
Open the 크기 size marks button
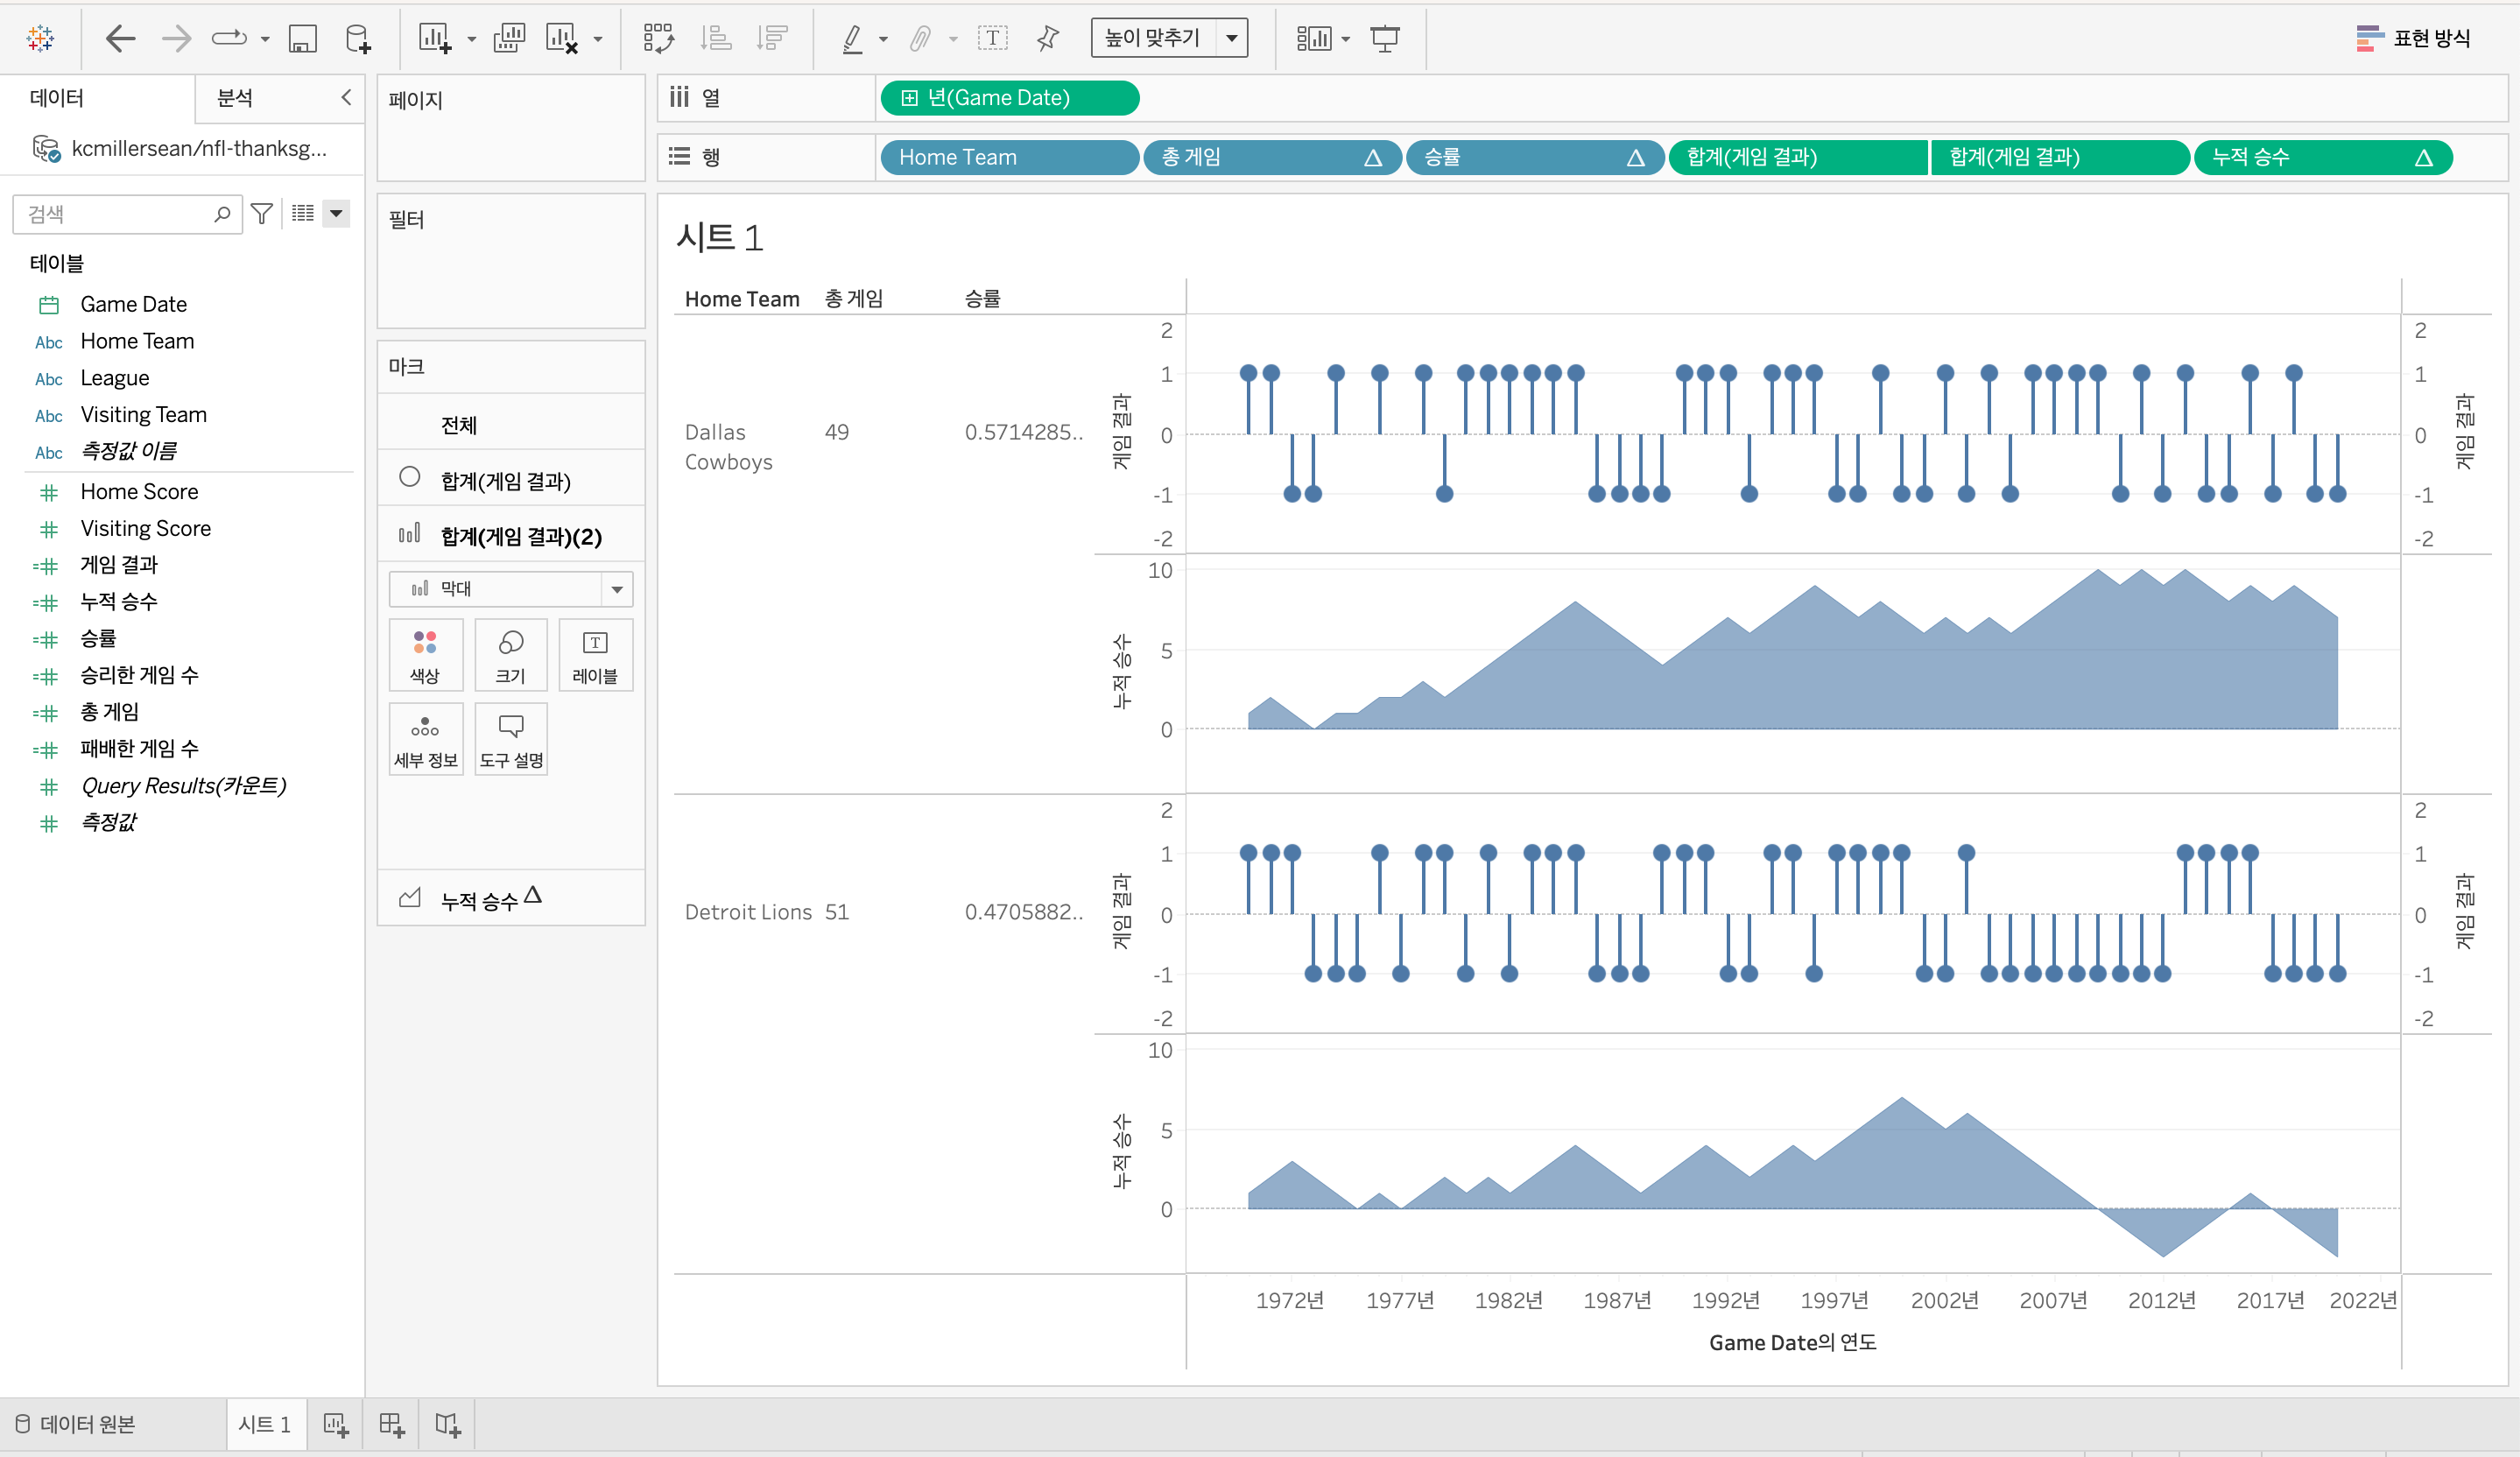pos(511,656)
